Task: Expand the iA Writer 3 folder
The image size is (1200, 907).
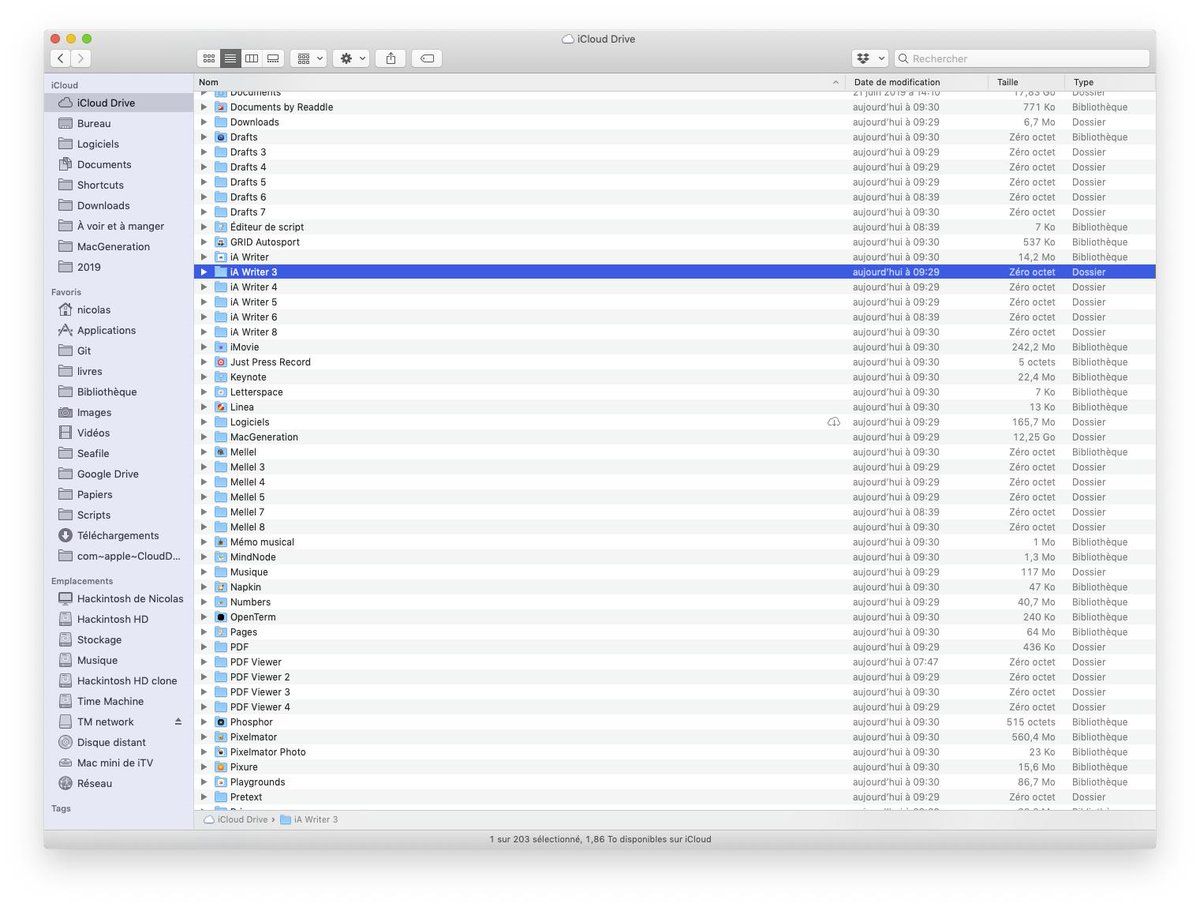Action: 204,272
